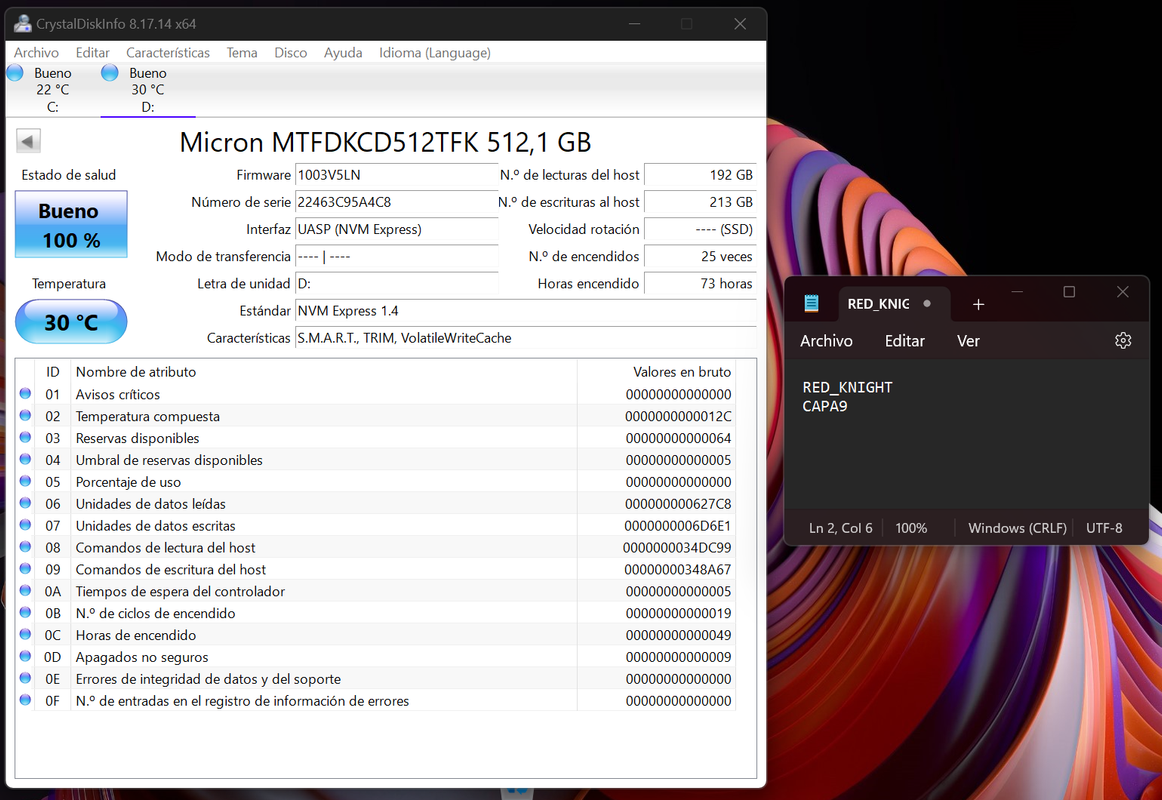Image resolution: width=1162 pixels, height=800 pixels.
Task: Click the Estándar field NVM Express 1.4
Action: [x=525, y=310]
